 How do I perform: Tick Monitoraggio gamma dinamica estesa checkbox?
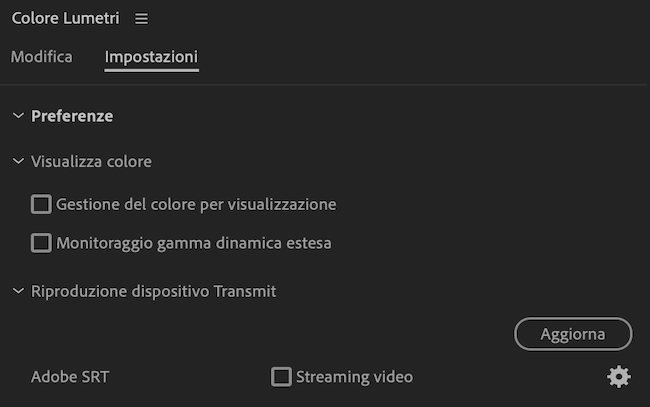(x=41, y=243)
